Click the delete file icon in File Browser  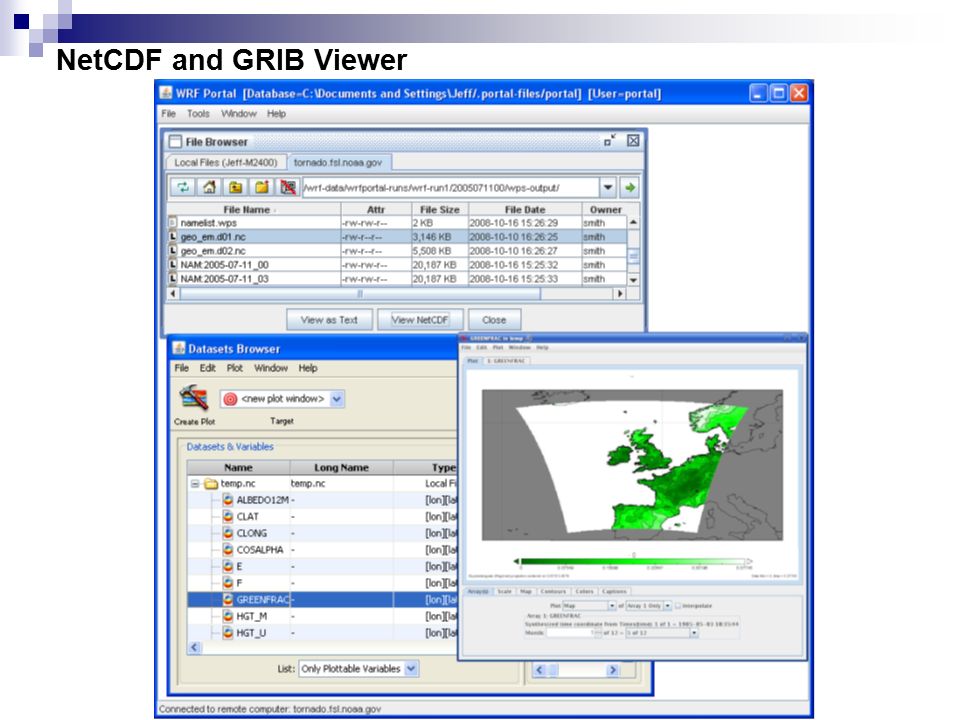[x=288, y=187]
